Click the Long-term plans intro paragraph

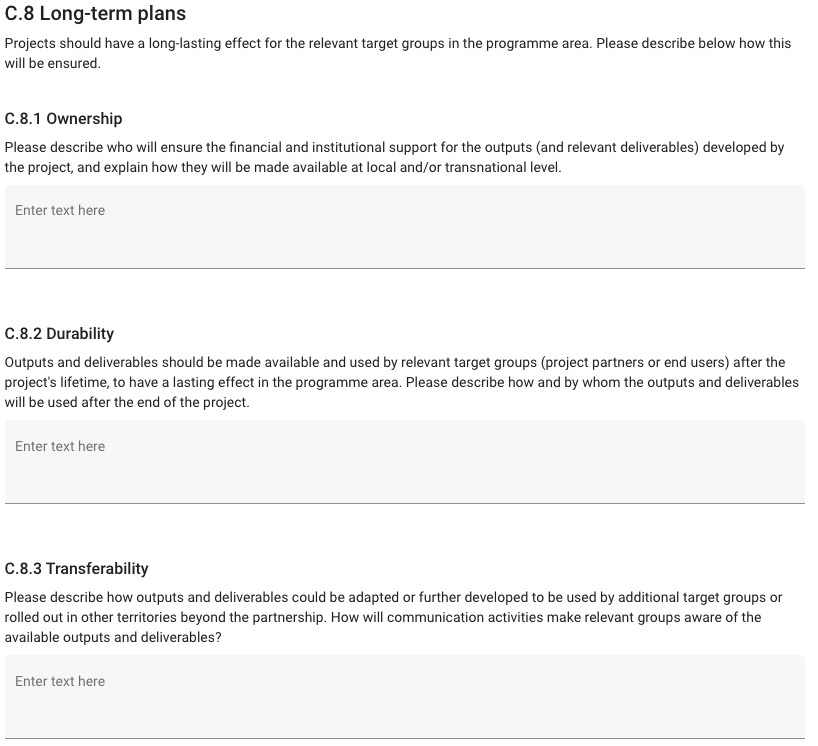point(397,54)
